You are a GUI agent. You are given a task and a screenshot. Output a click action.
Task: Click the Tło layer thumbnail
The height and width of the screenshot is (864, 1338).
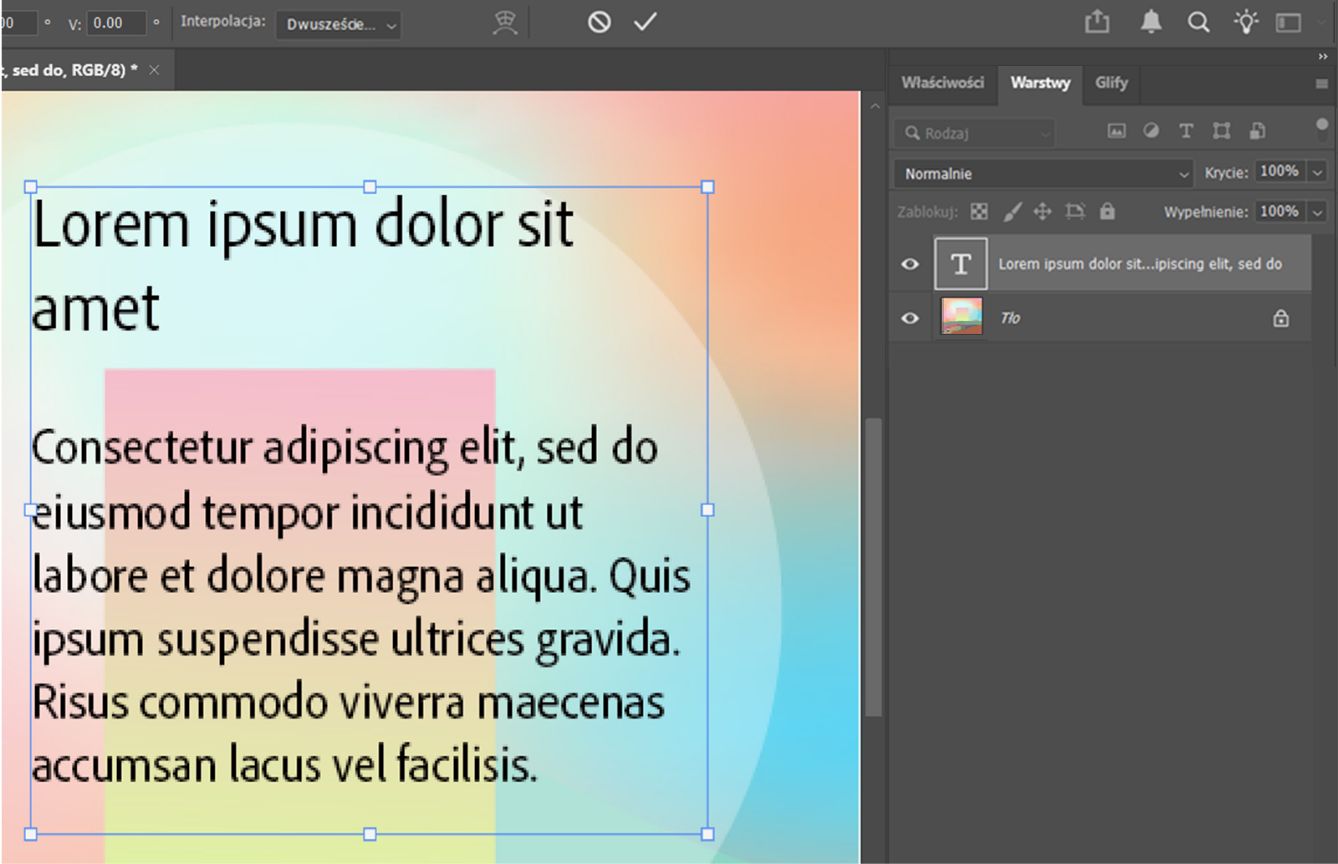pyautogui.click(x=960, y=317)
